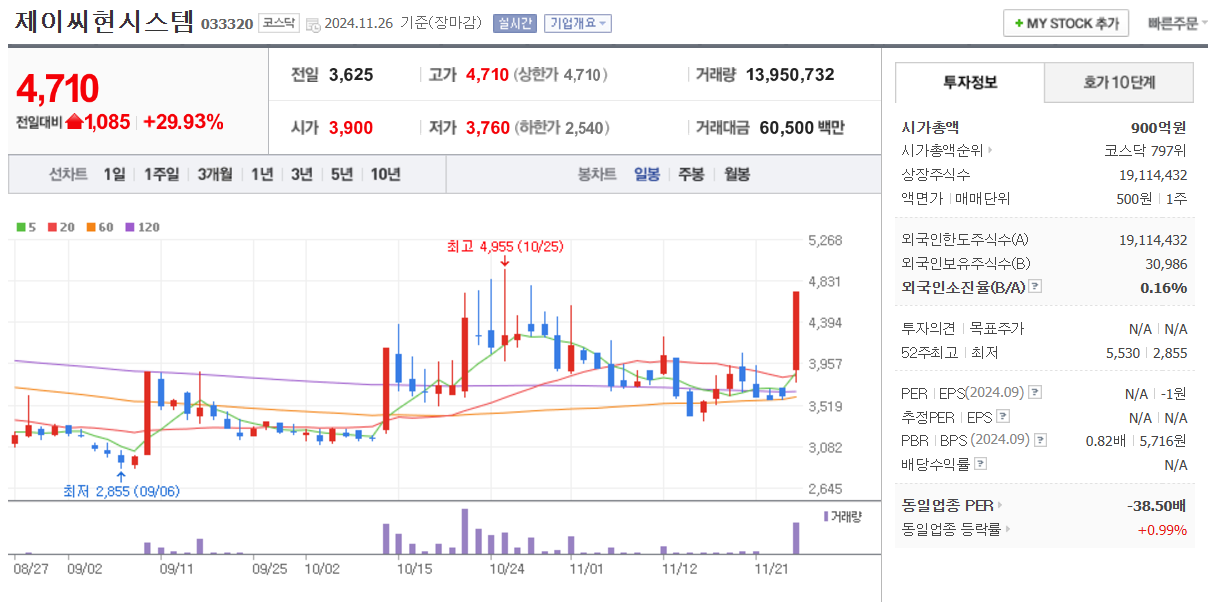Click the 동일업종 PER link

coord(947,505)
